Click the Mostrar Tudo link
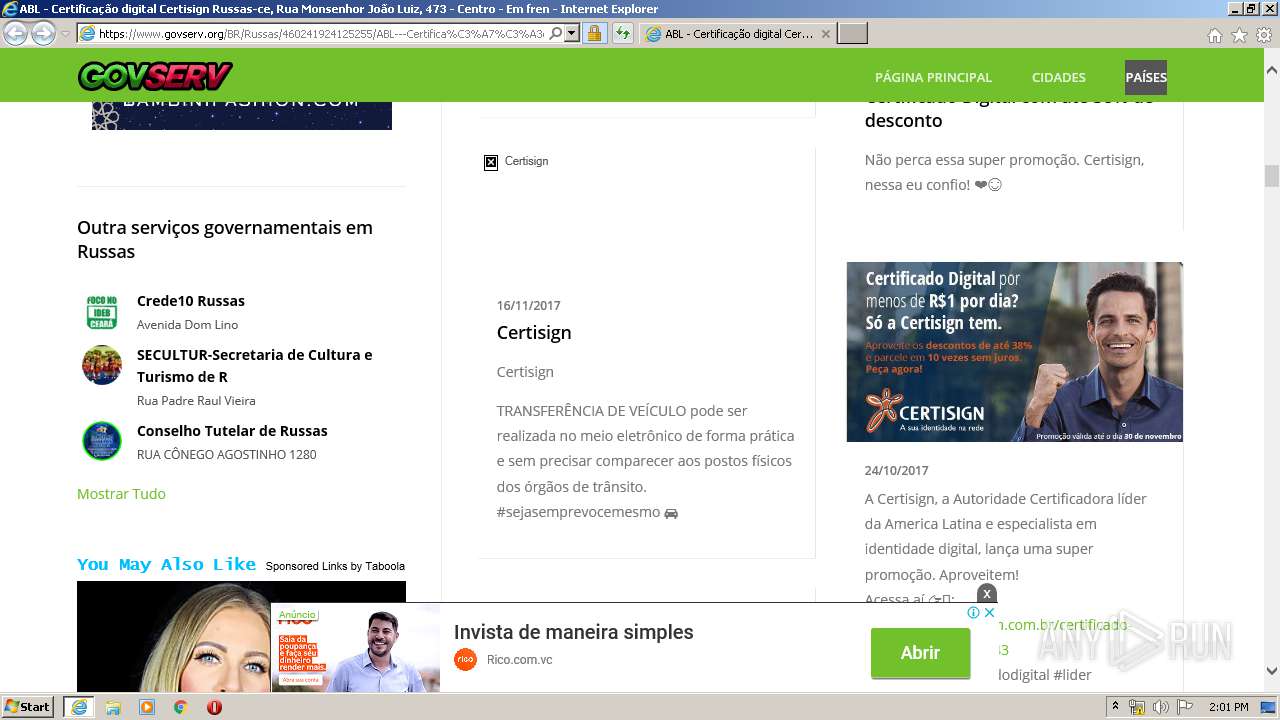 (x=121, y=494)
